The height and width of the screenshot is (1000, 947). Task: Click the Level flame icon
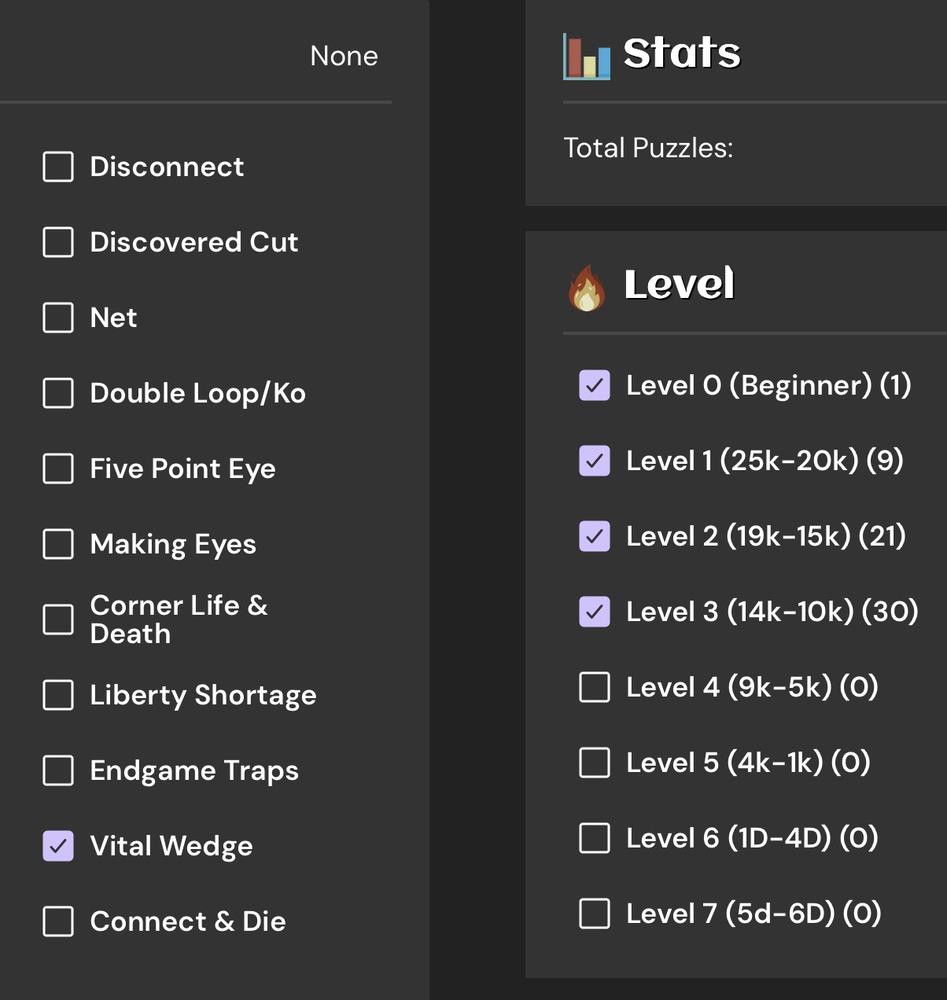point(587,288)
